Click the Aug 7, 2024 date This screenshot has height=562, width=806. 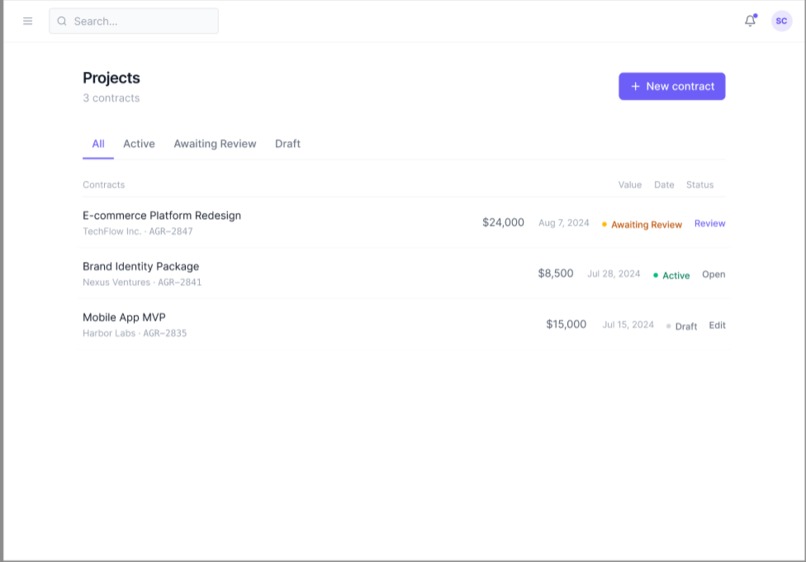tap(563, 223)
